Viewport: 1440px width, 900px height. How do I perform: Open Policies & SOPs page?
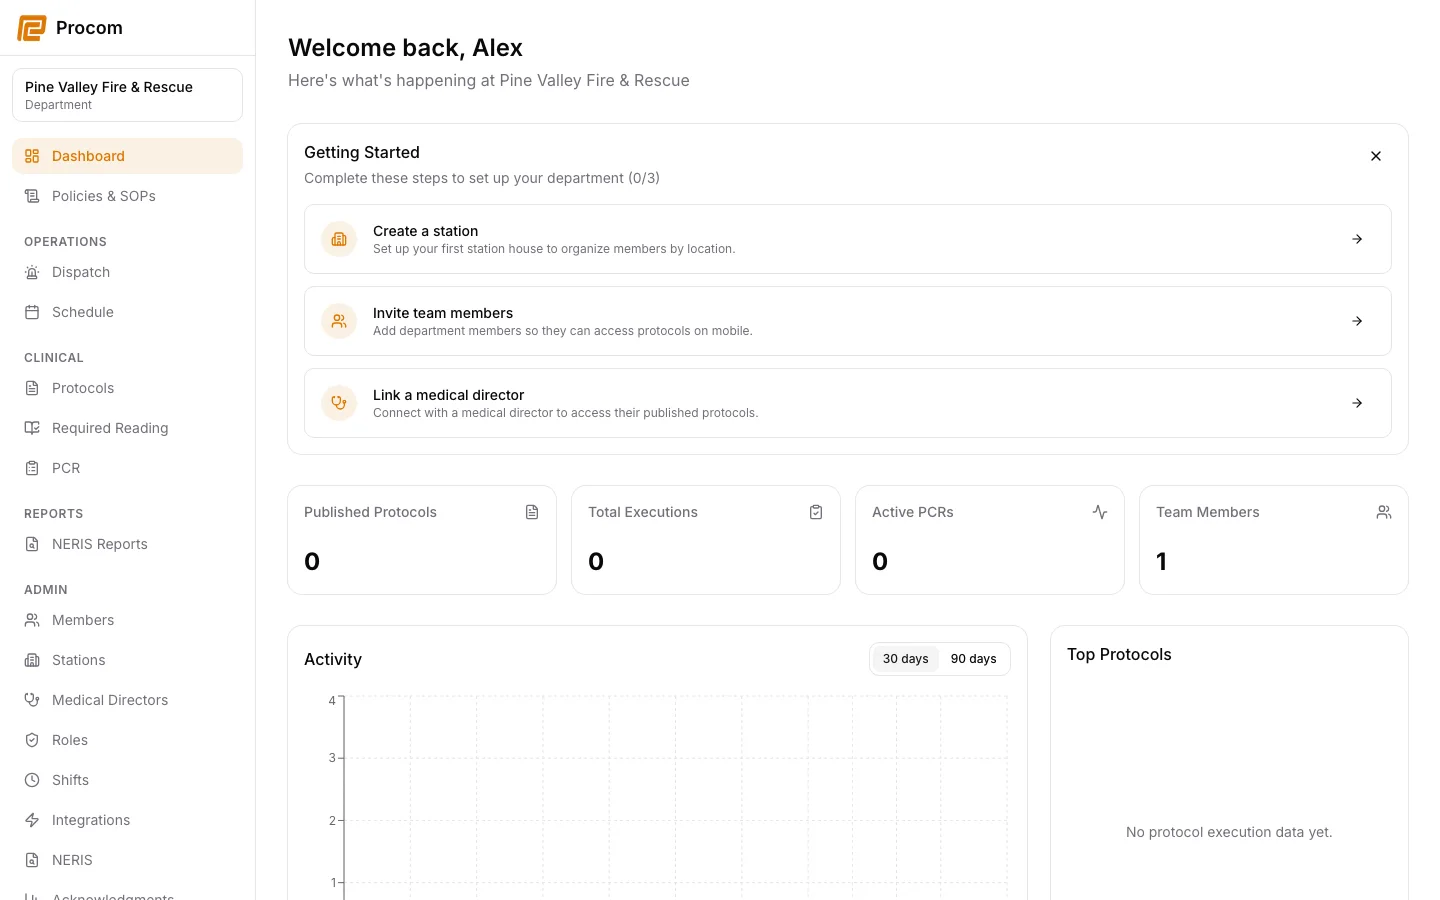coord(127,196)
